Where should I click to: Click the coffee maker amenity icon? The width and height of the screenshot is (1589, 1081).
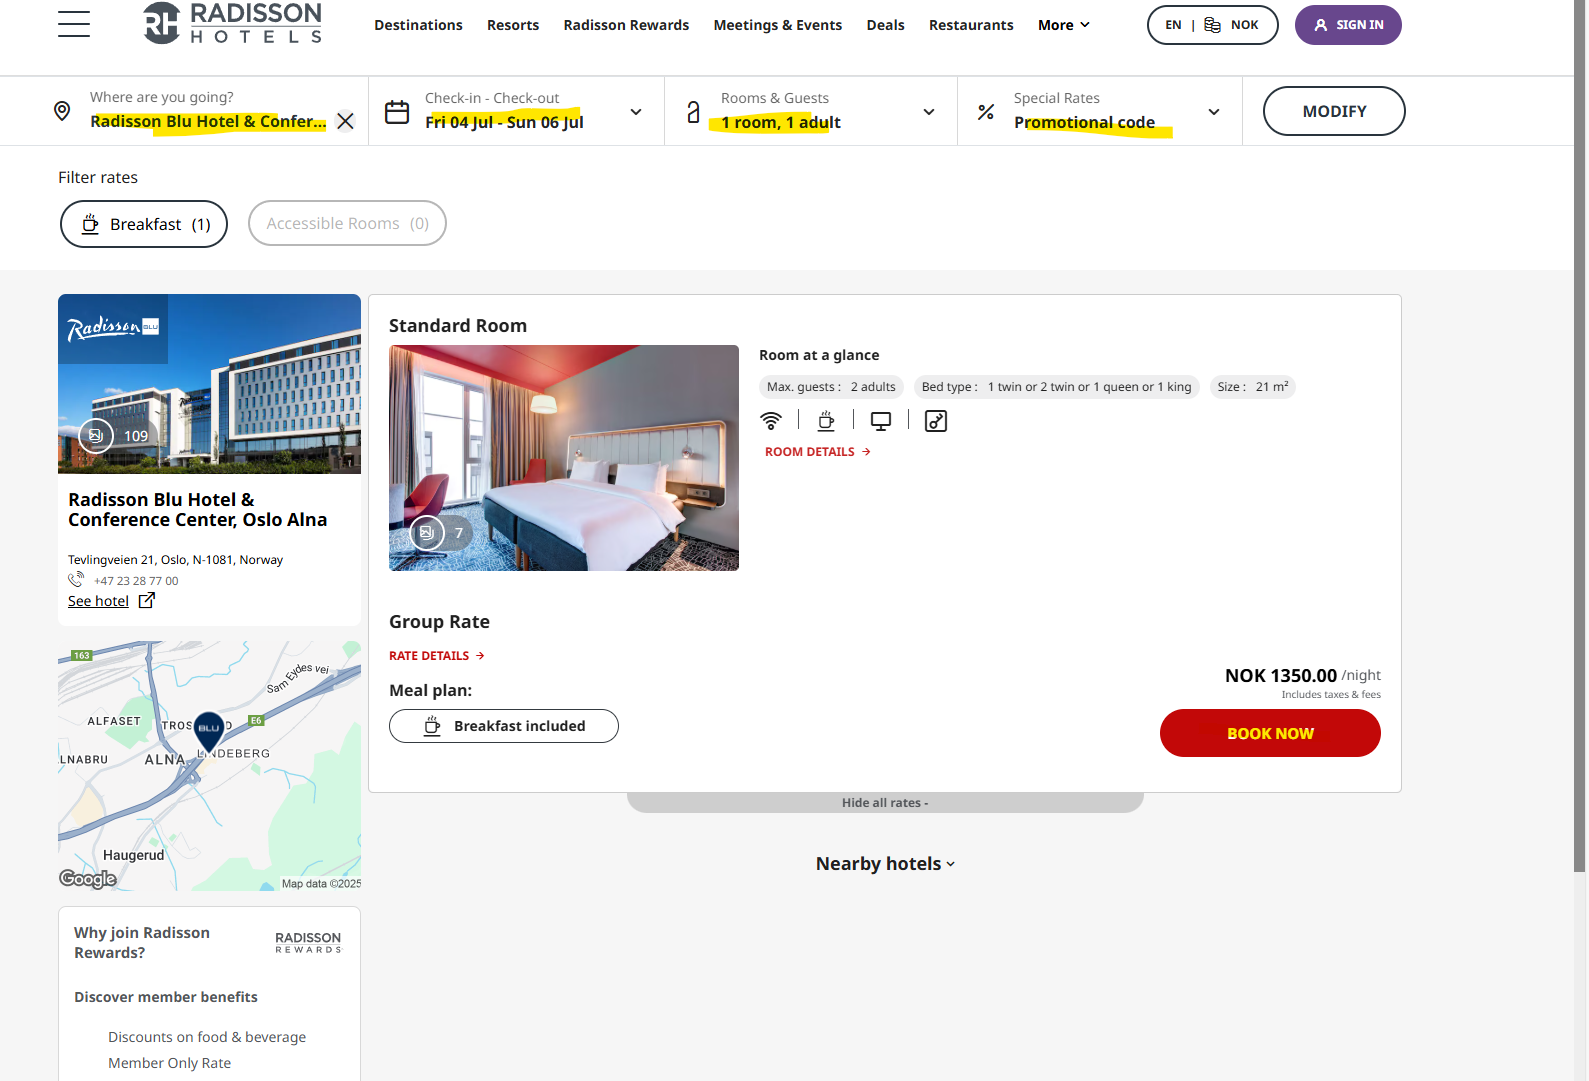point(826,421)
